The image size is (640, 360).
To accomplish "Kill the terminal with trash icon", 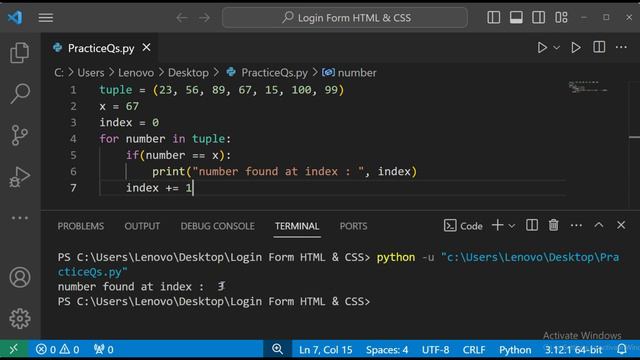I will point(553,225).
